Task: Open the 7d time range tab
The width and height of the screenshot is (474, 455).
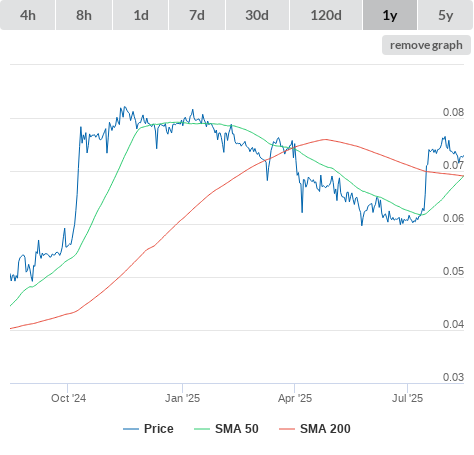Action: (197, 15)
